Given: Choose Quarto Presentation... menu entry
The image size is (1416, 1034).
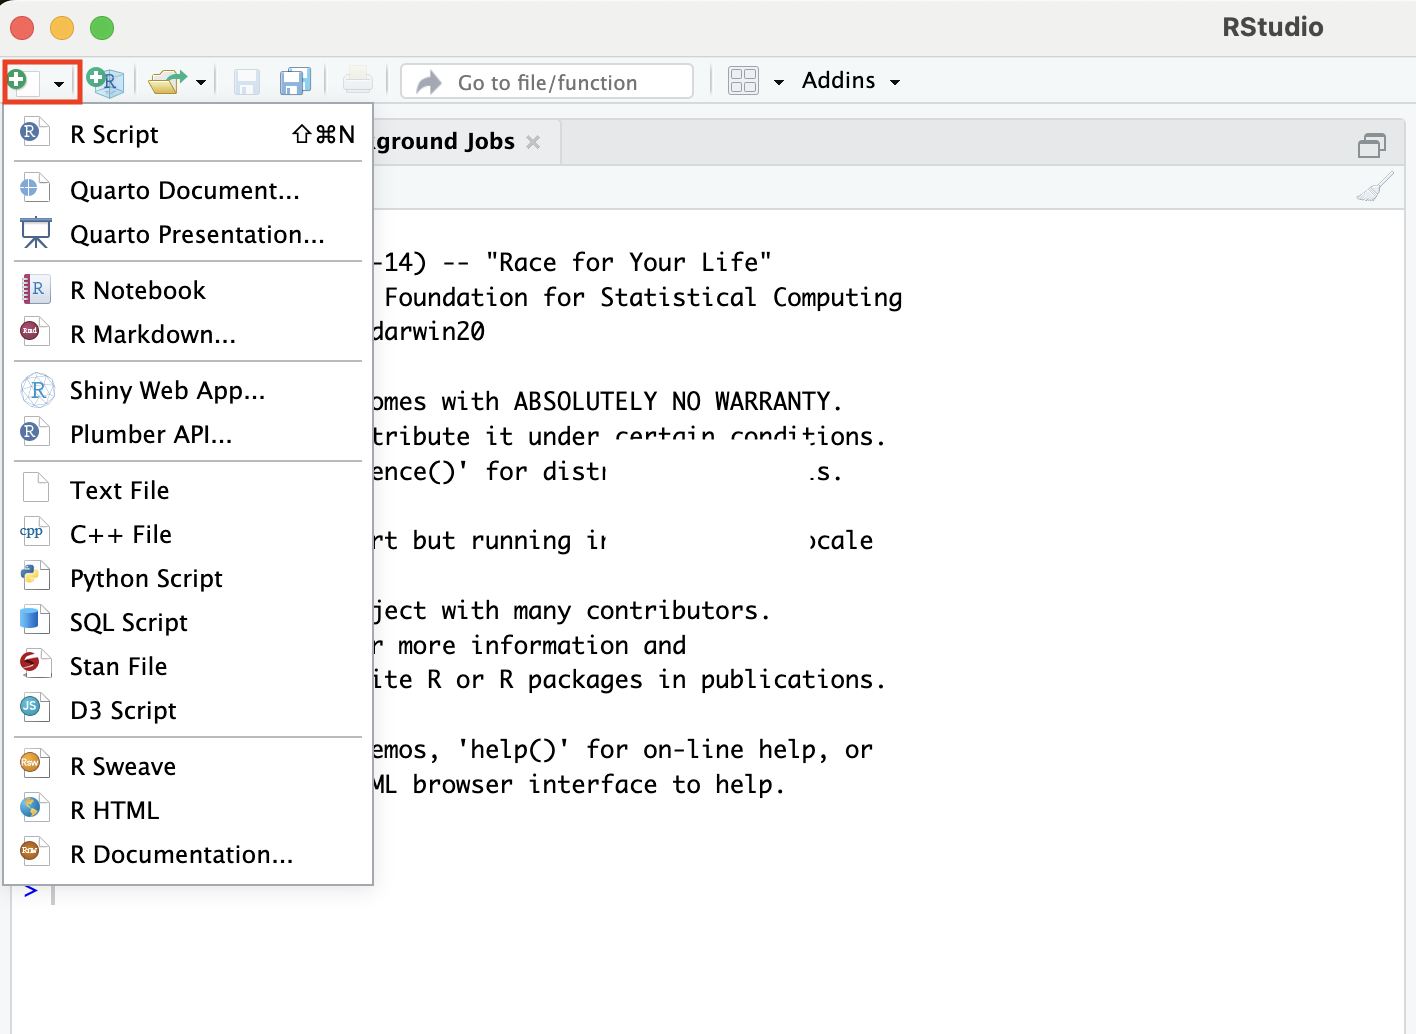Looking at the screenshot, I should (188, 234).
